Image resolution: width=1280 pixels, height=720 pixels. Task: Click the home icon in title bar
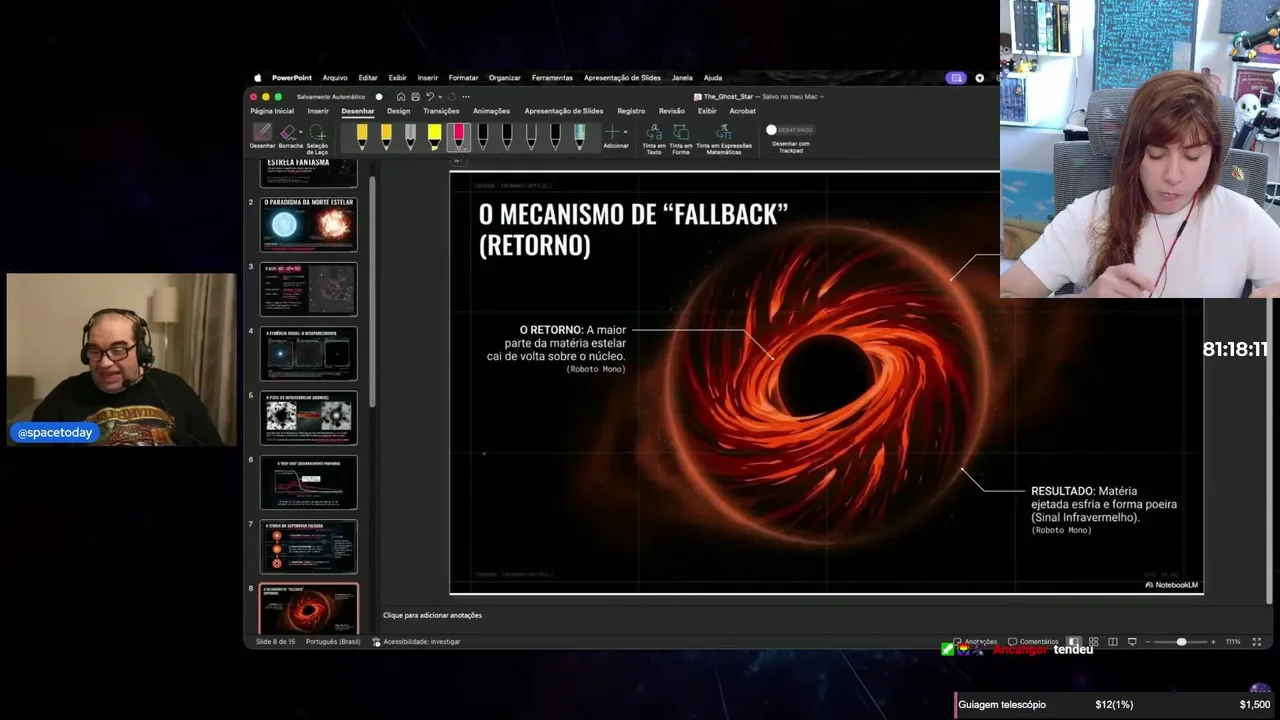point(401,97)
